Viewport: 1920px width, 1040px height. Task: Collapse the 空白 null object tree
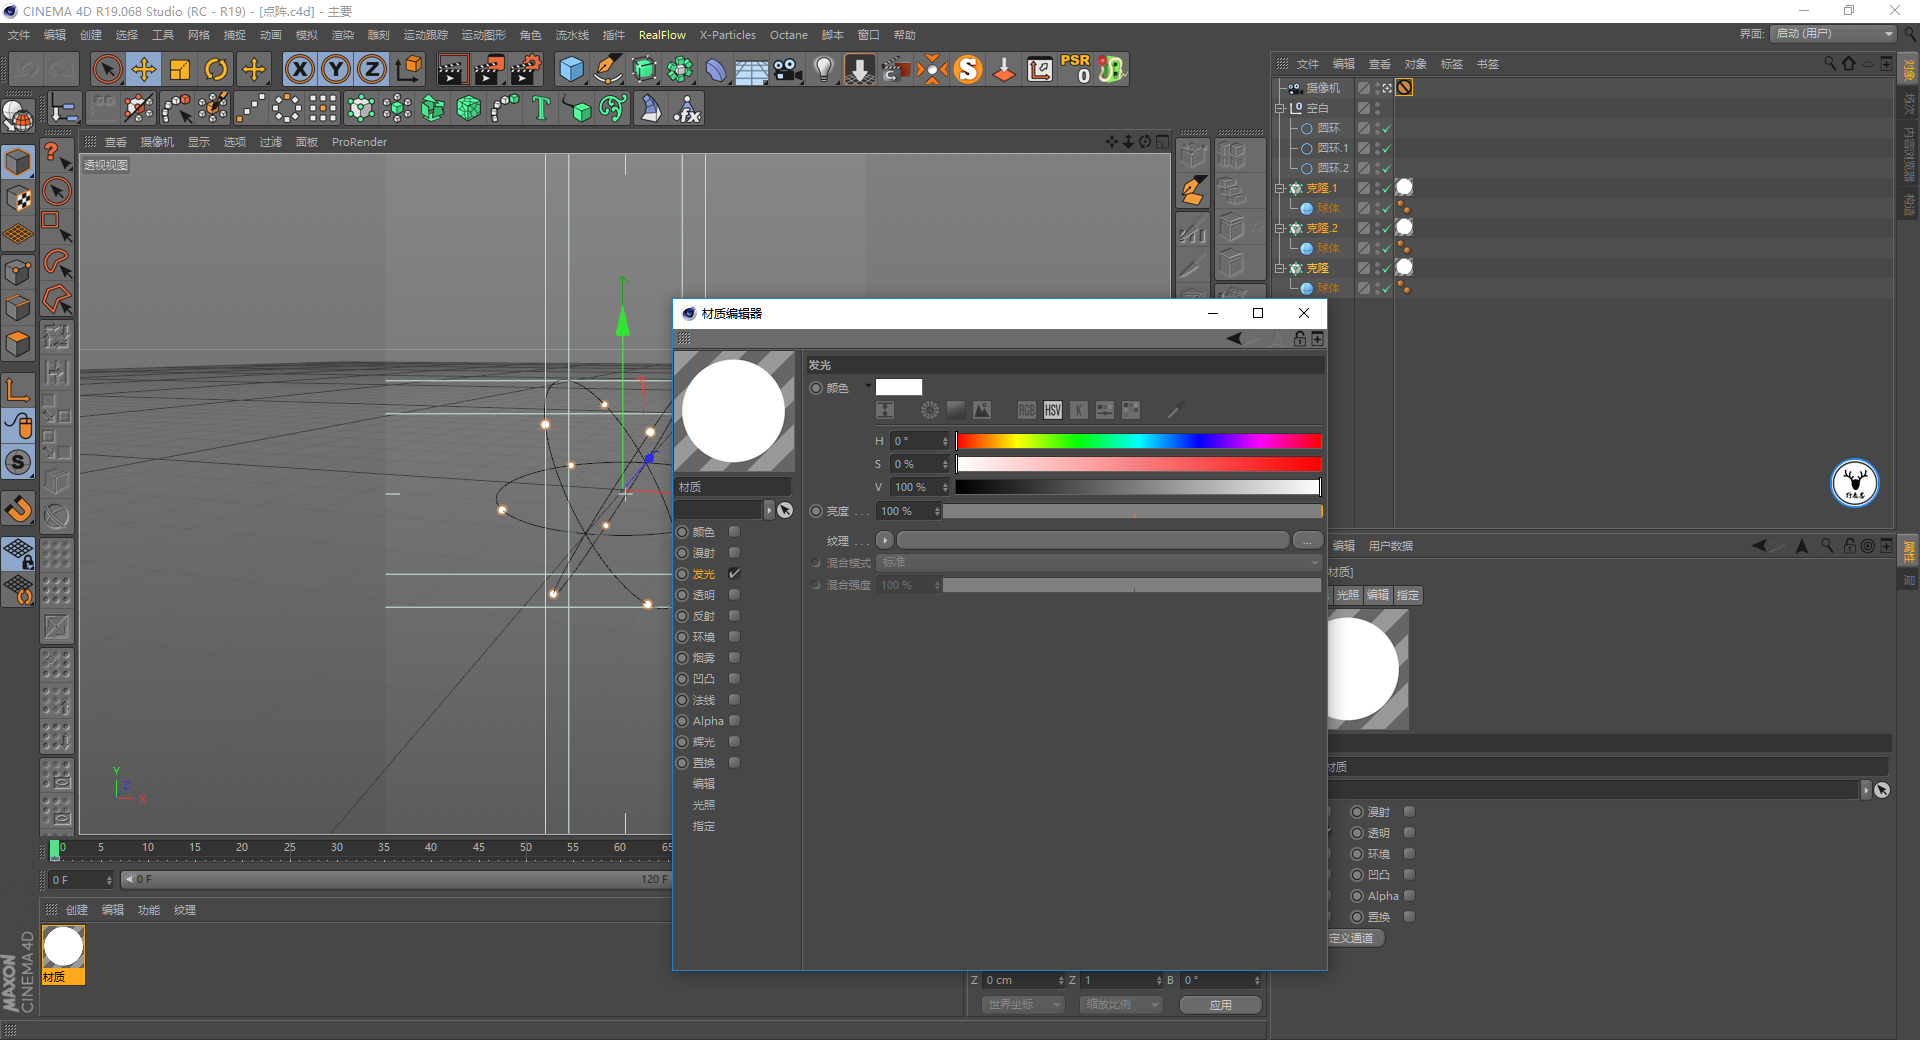[1280, 108]
